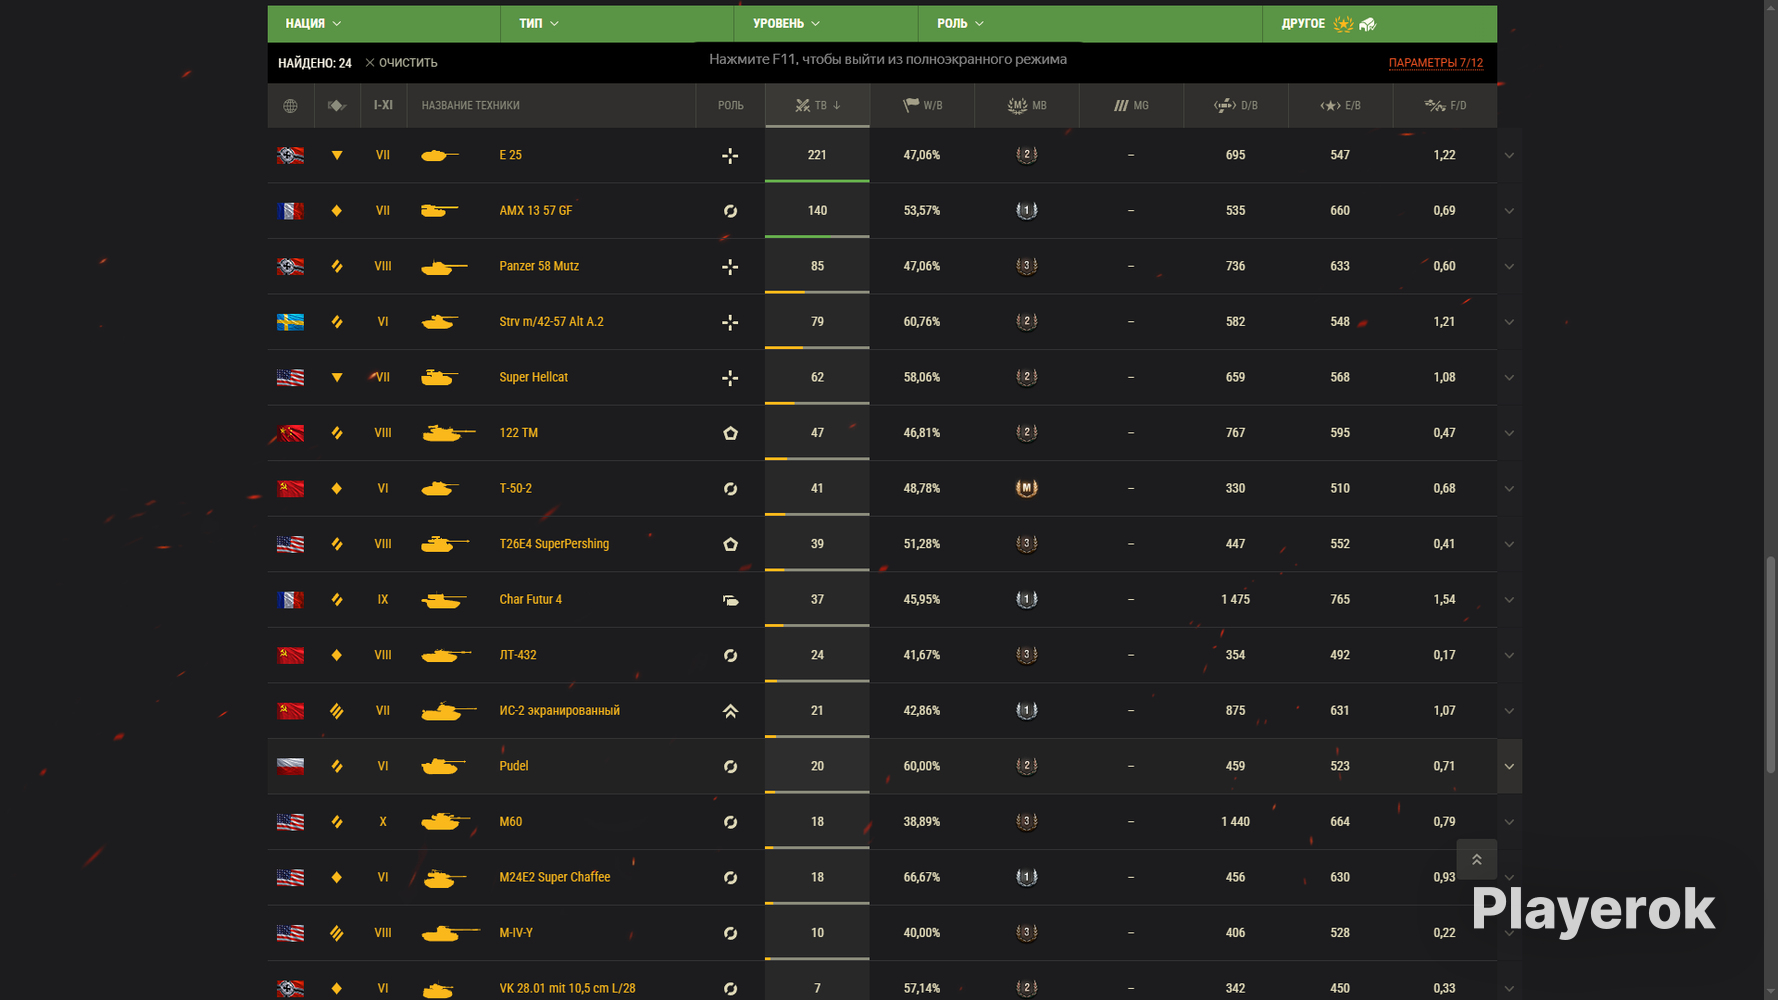The image size is (1778, 1000).
Task: Sort by battles T/B column
Action: (x=817, y=105)
